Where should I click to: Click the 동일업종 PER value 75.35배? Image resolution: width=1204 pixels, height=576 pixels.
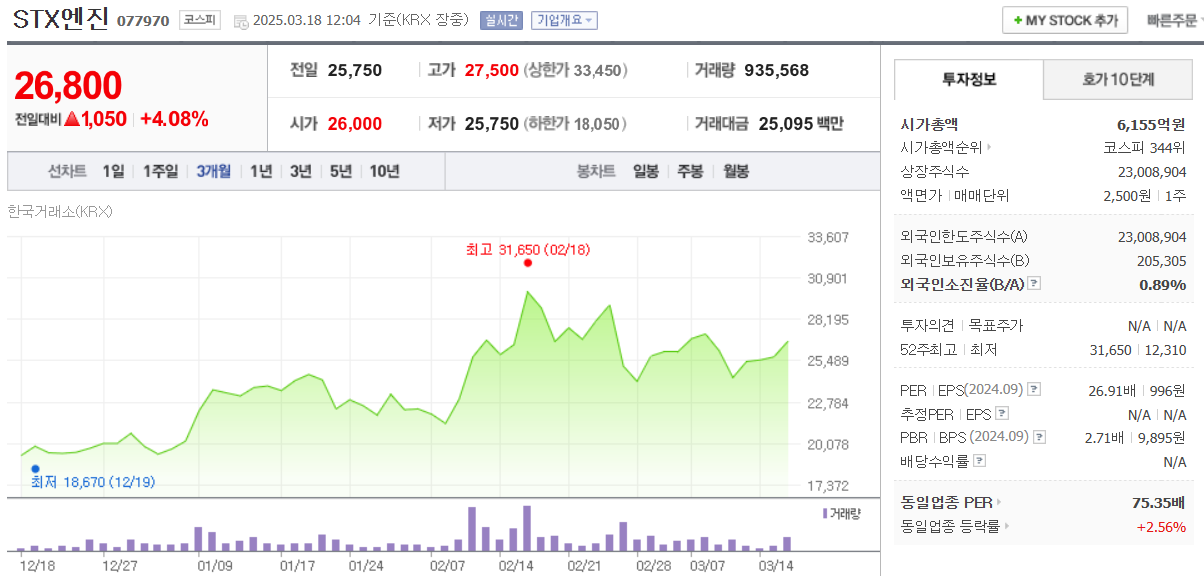tap(1159, 503)
